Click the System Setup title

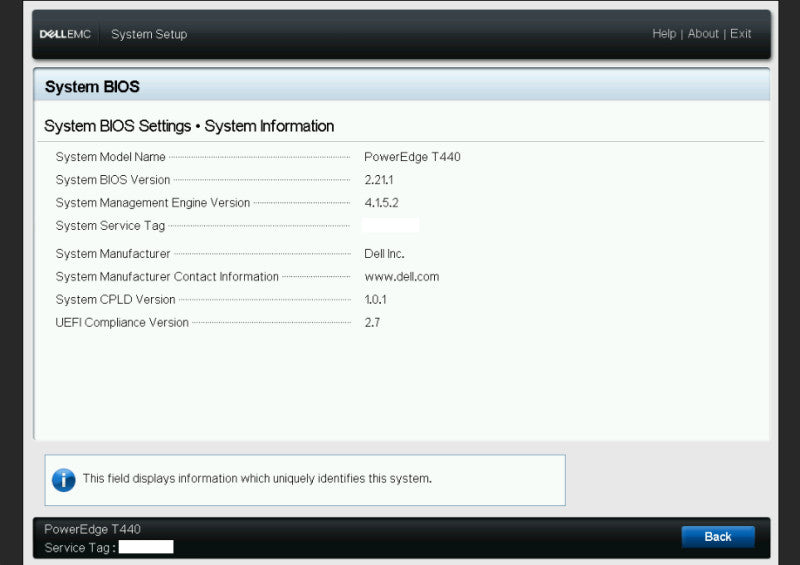click(149, 34)
